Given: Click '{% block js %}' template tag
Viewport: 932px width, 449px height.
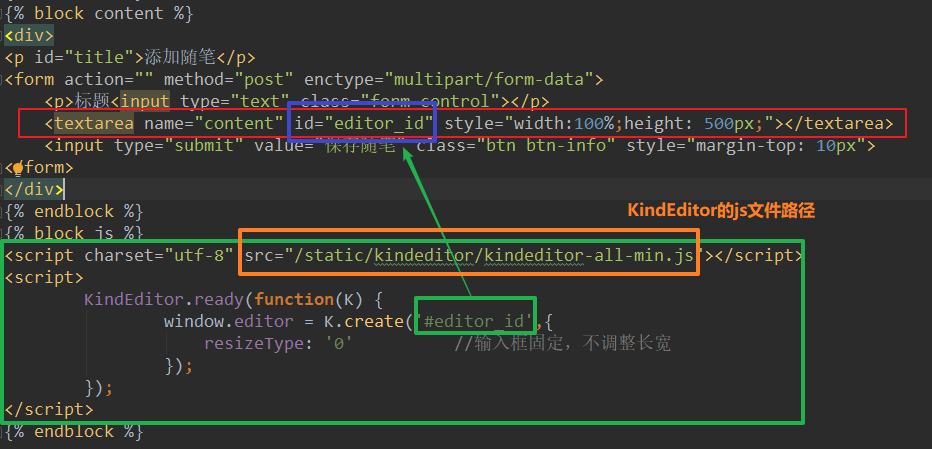Looking at the screenshot, I should click(74, 233).
